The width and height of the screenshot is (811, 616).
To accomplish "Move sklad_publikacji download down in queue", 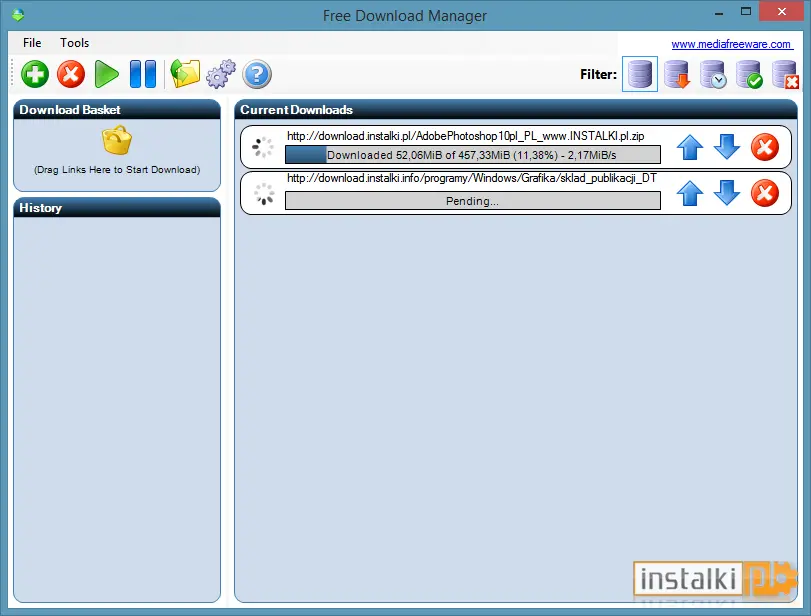I will tap(727, 193).
